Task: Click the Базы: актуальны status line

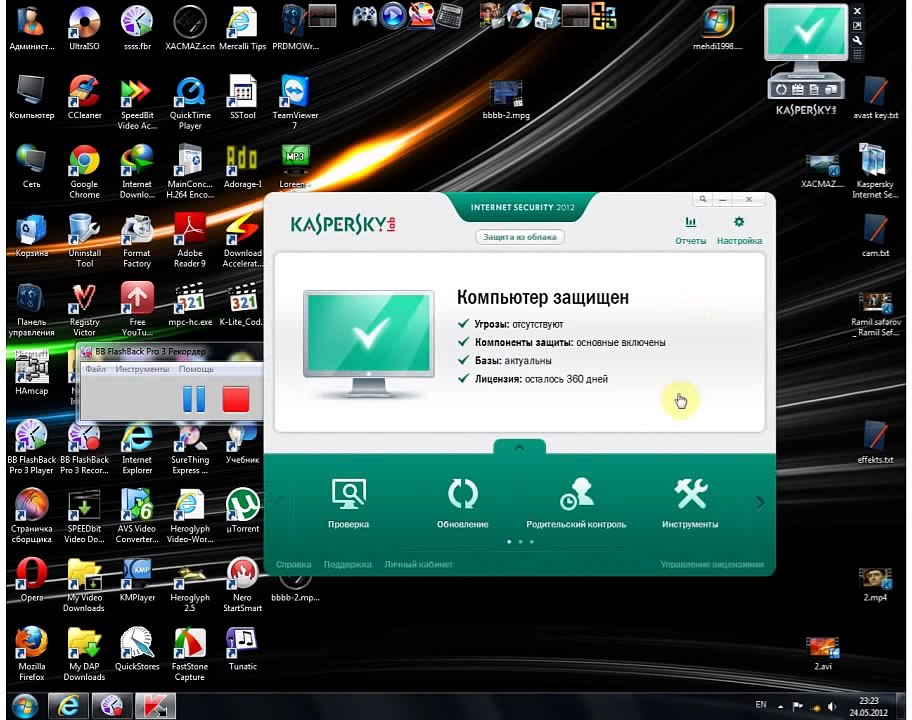Action: pos(505,361)
